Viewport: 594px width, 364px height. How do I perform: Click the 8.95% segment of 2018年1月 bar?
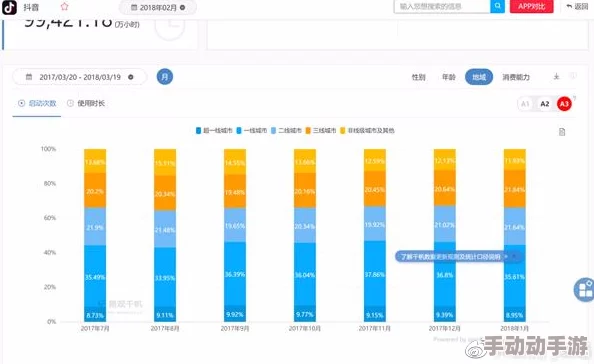(x=514, y=314)
